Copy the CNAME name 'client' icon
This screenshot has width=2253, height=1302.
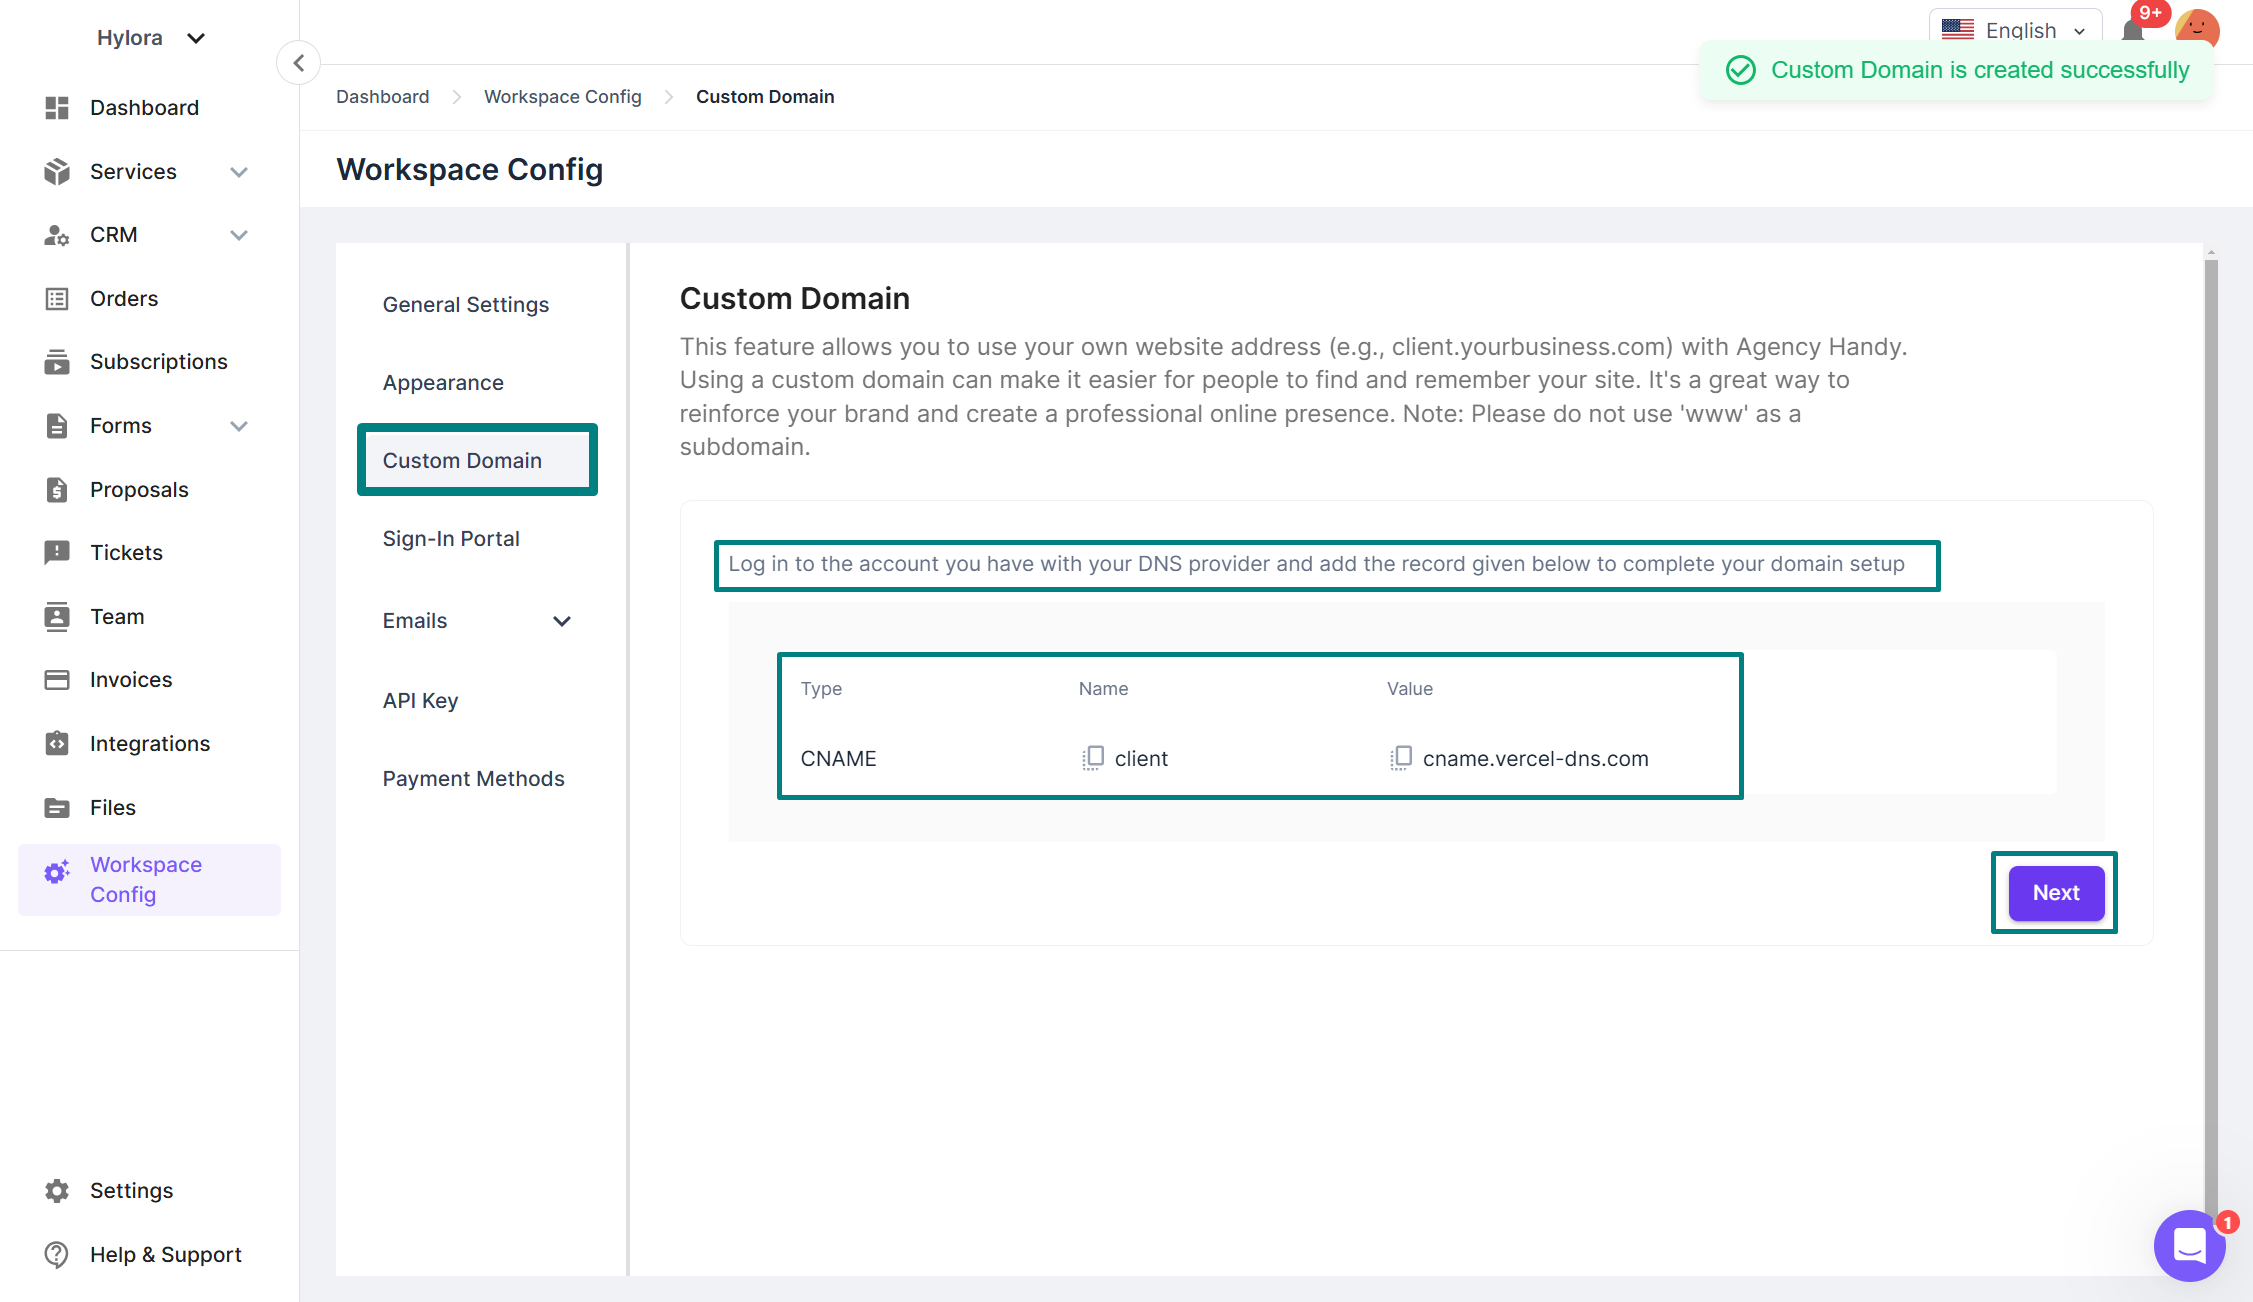(x=1093, y=758)
